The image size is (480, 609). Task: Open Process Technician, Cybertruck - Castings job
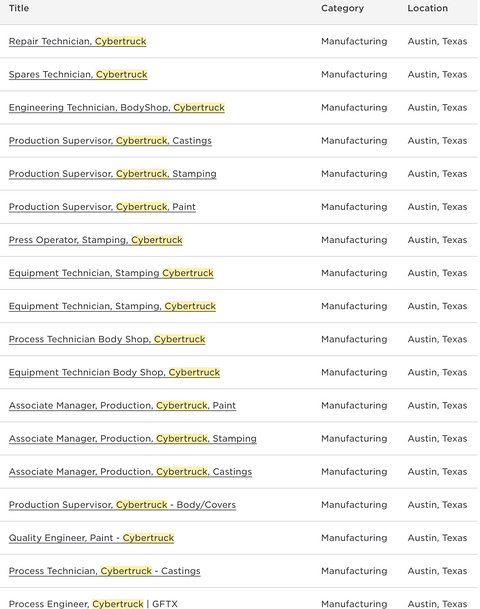(x=104, y=571)
